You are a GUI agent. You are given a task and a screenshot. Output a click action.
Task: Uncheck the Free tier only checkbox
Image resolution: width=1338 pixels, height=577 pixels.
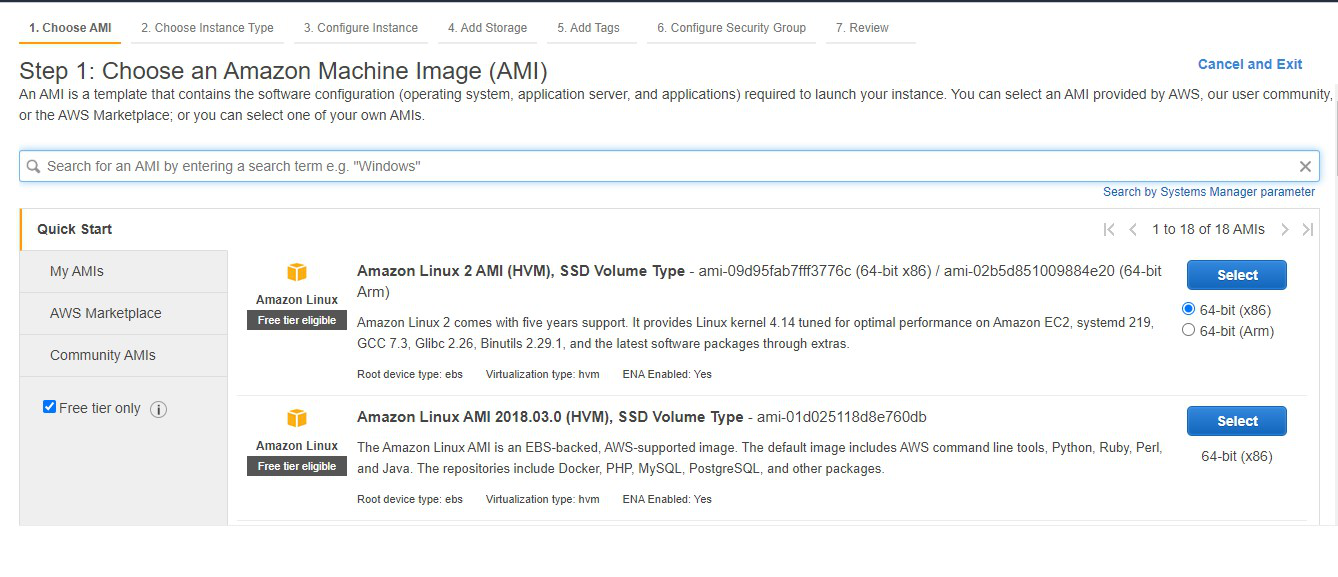[x=50, y=407]
